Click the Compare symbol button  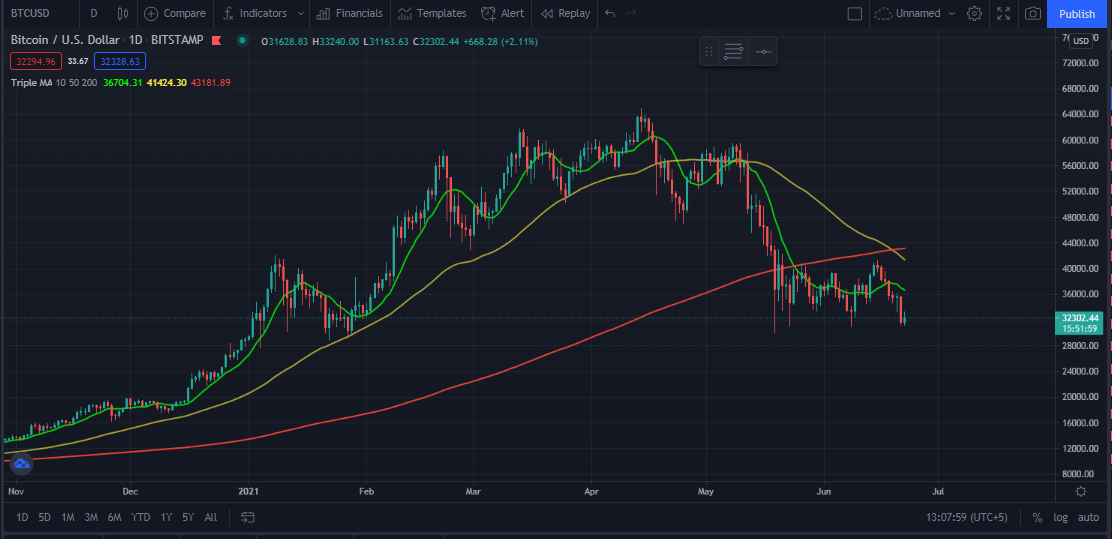click(x=174, y=13)
